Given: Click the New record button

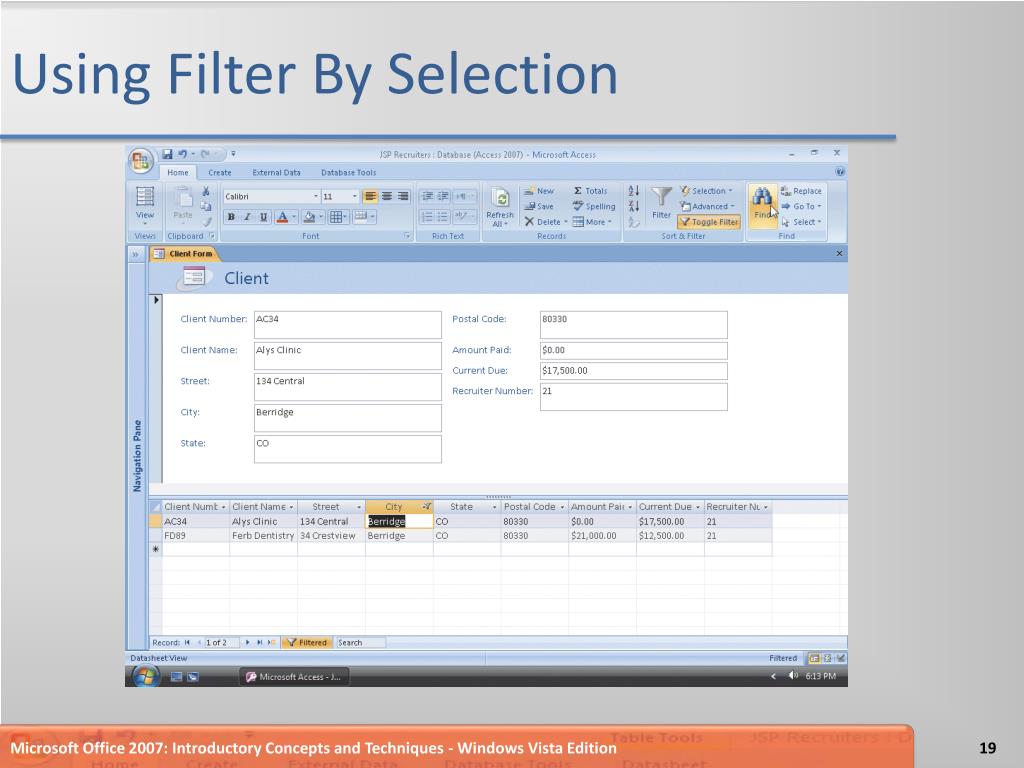Looking at the screenshot, I should coord(539,191).
